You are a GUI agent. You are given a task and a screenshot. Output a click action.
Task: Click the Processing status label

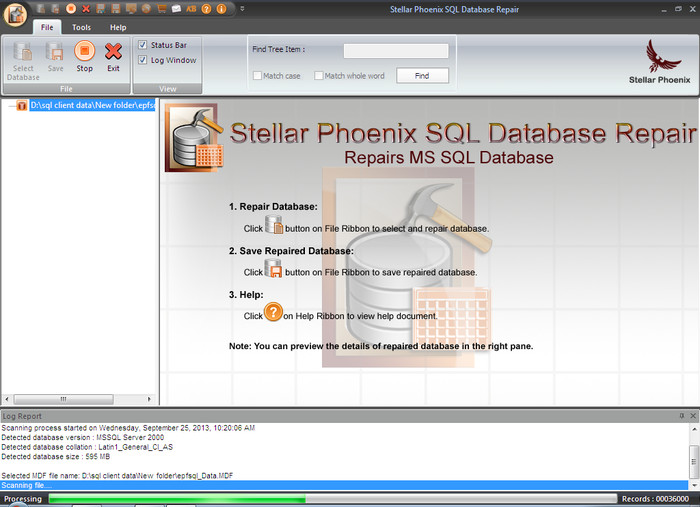[23, 499]
